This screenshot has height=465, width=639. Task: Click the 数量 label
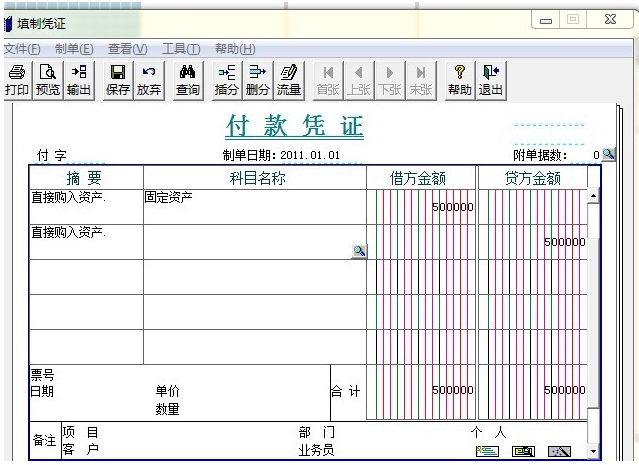coord(167,408)
